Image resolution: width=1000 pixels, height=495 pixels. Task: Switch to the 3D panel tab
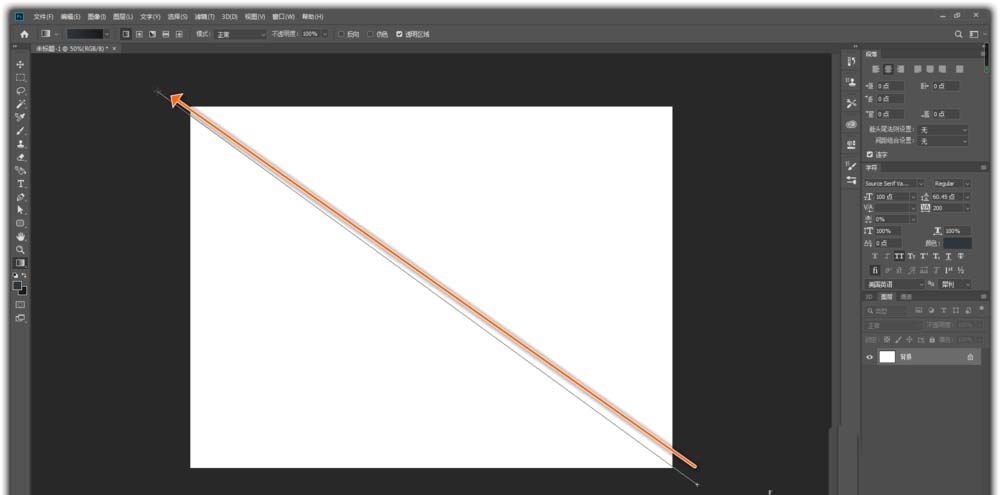pyautogui.click(x=869, y=297)
